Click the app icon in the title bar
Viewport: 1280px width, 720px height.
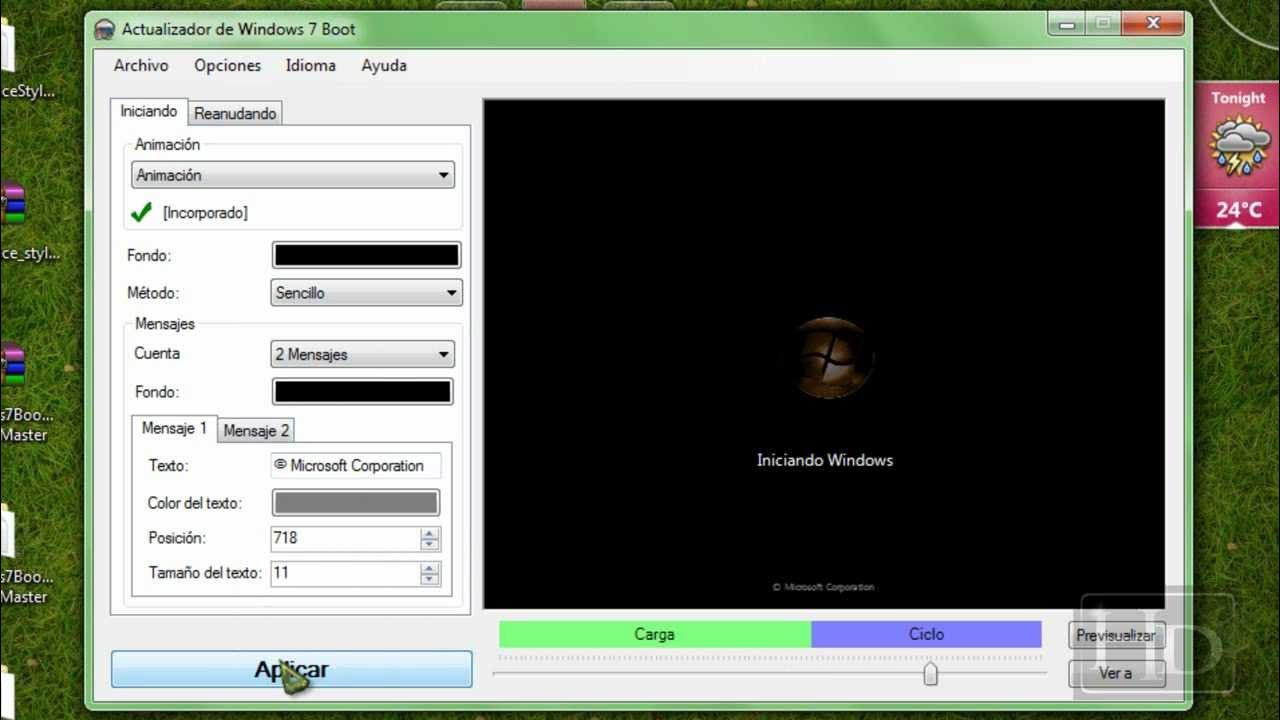point(104,29)
